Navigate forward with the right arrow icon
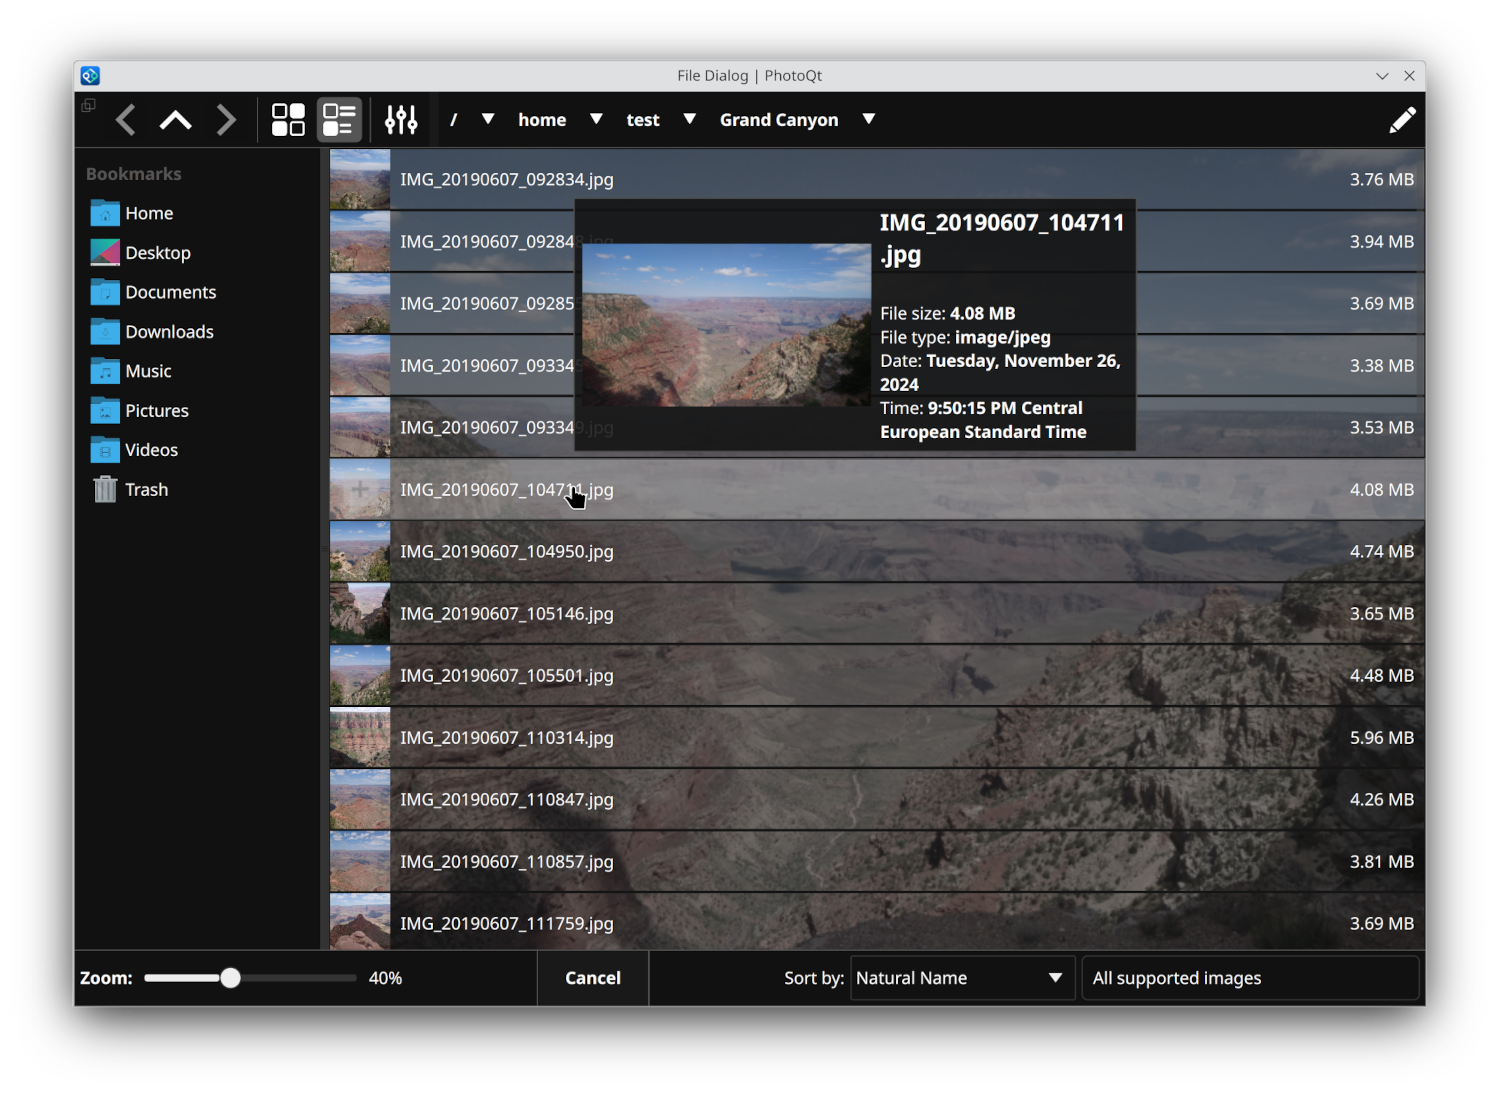Viewport: 1500px width, 1094px height. coord(225,119)
